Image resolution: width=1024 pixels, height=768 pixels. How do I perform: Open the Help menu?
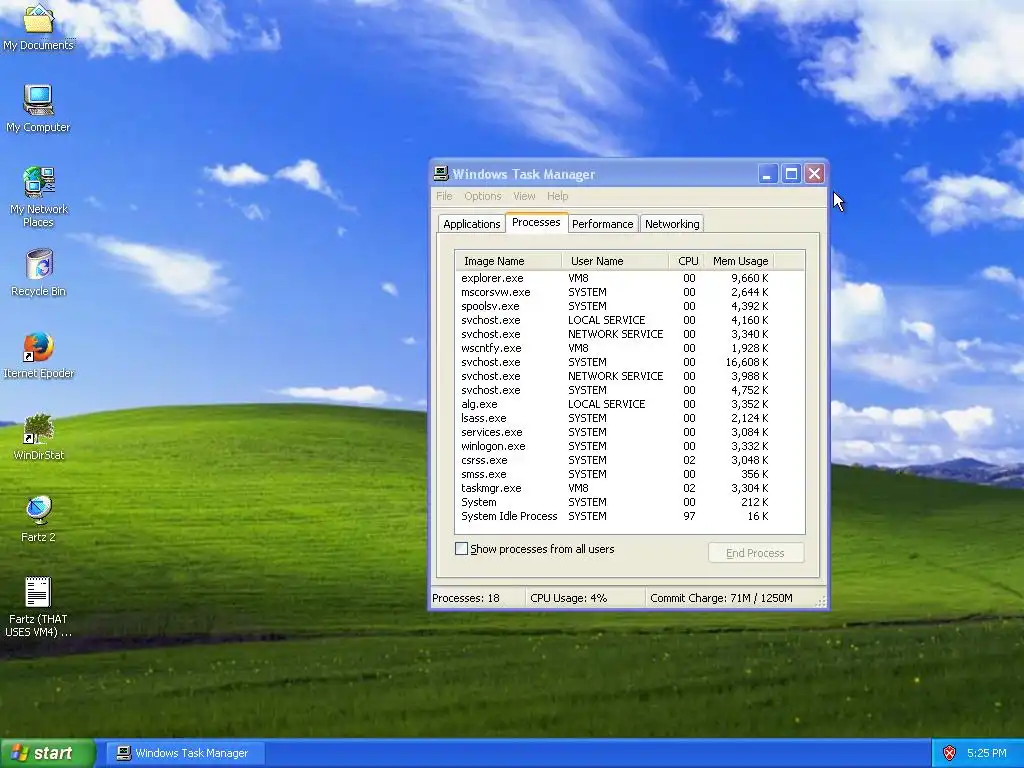tap(557, 196)
